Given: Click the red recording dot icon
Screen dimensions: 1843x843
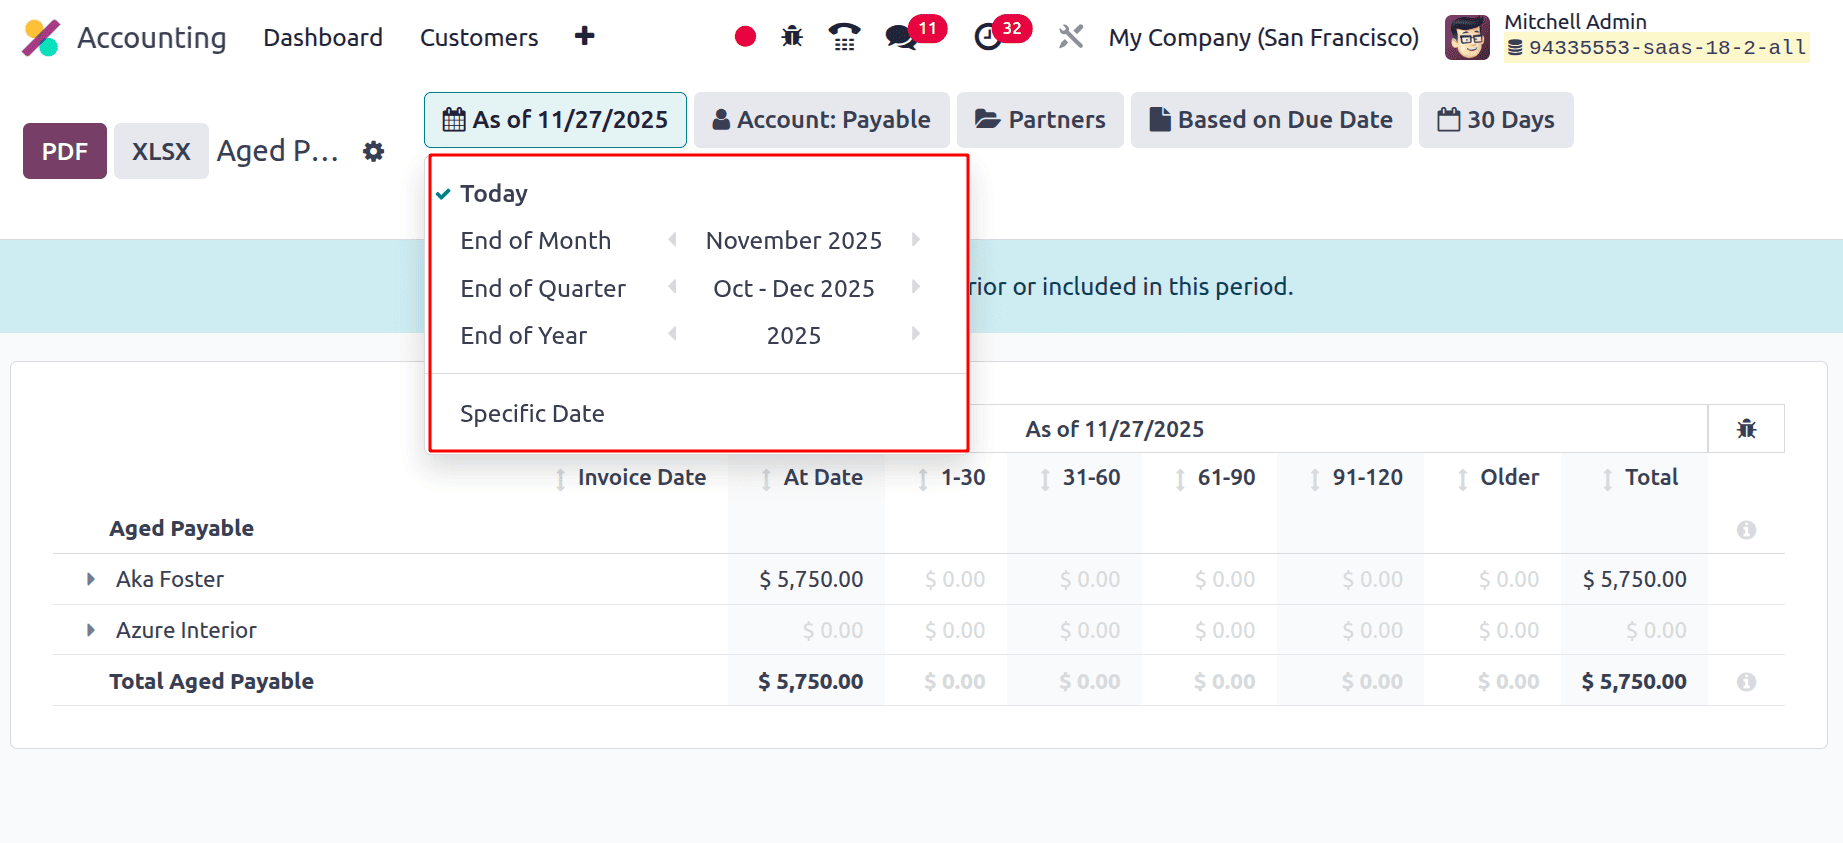Looking at the screenshot, I should pos(745,37).
